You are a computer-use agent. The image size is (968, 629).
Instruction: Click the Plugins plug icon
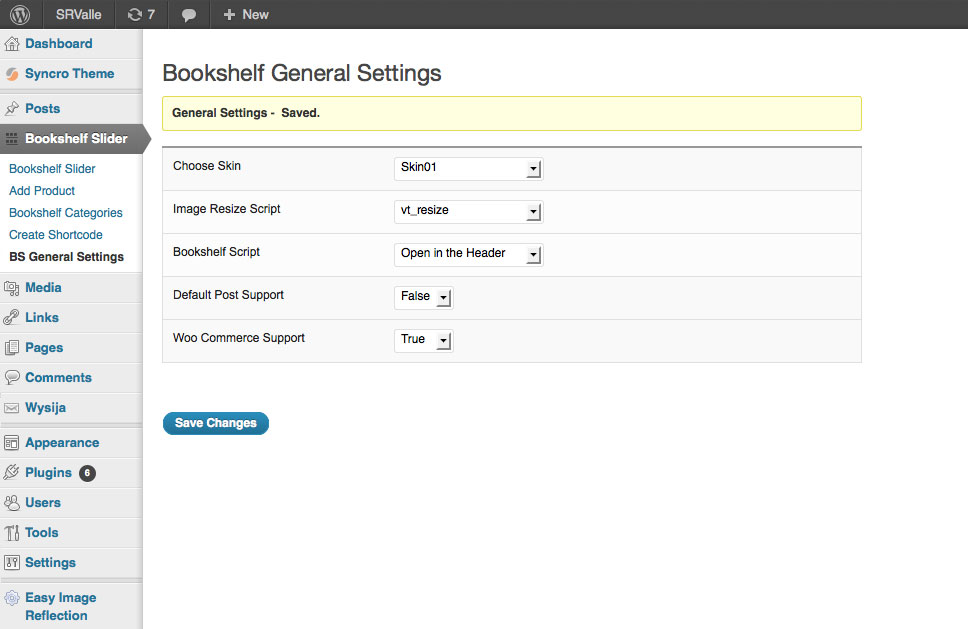click(x=12, y=473)
